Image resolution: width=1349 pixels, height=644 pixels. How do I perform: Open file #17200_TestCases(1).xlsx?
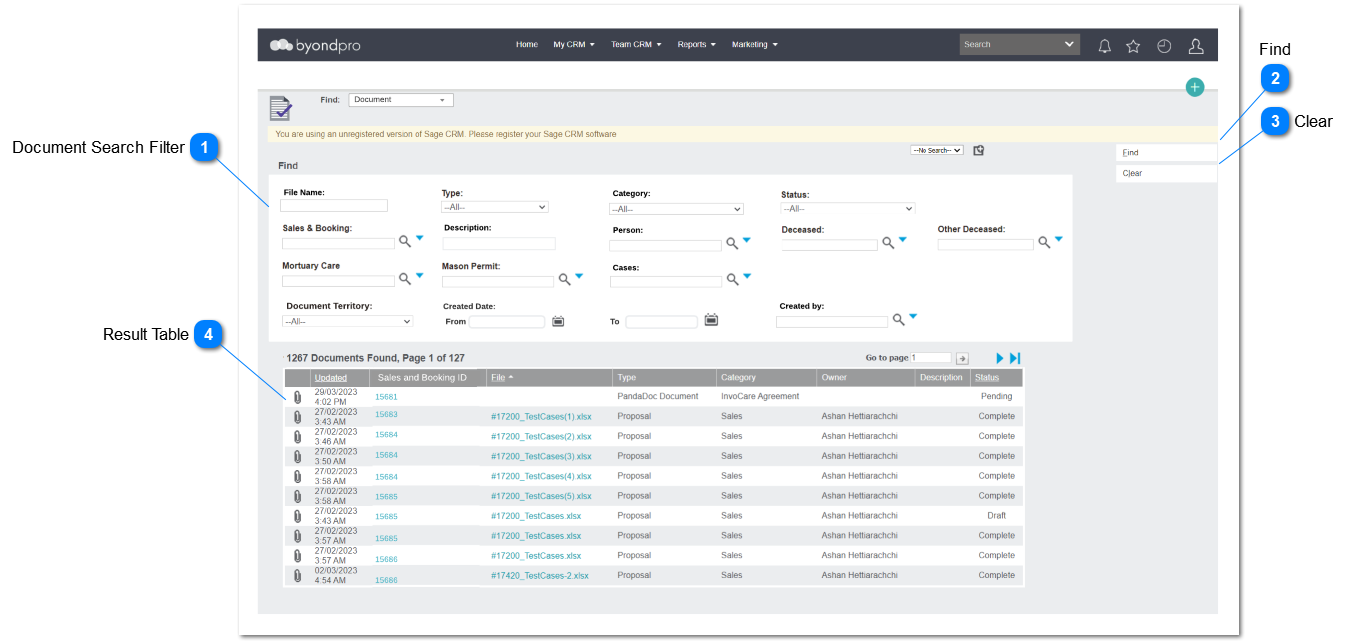[x=541, y=416]
